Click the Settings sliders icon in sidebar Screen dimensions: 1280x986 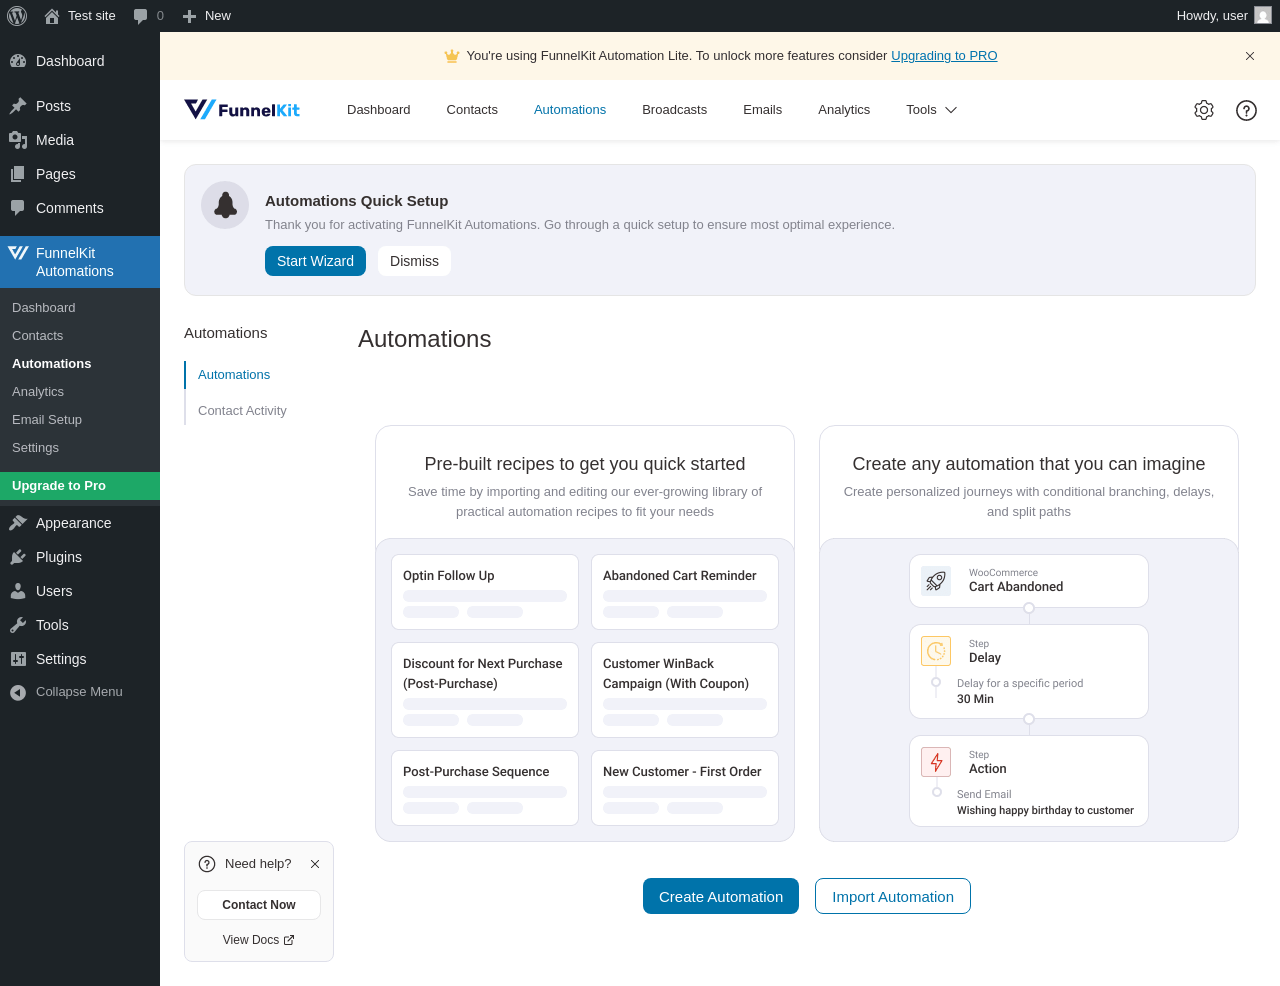click(x=18, y=659)
